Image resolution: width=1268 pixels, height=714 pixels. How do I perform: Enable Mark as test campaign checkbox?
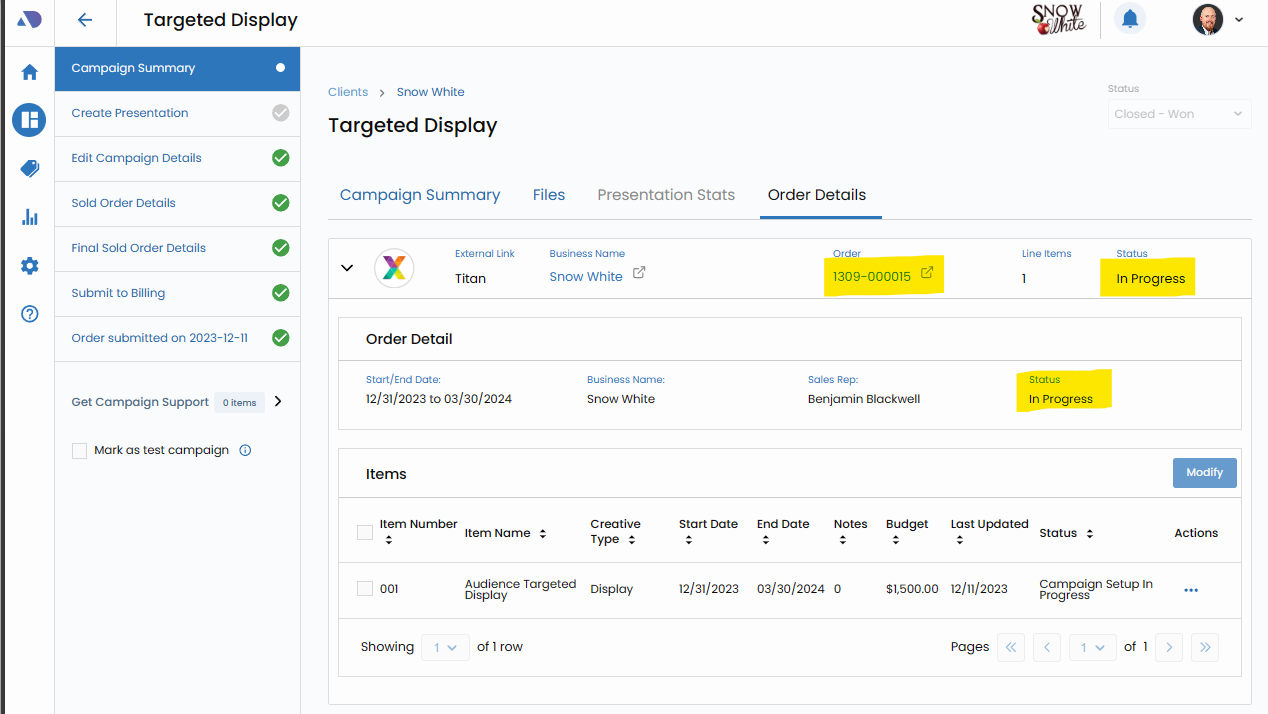(80, 451)
